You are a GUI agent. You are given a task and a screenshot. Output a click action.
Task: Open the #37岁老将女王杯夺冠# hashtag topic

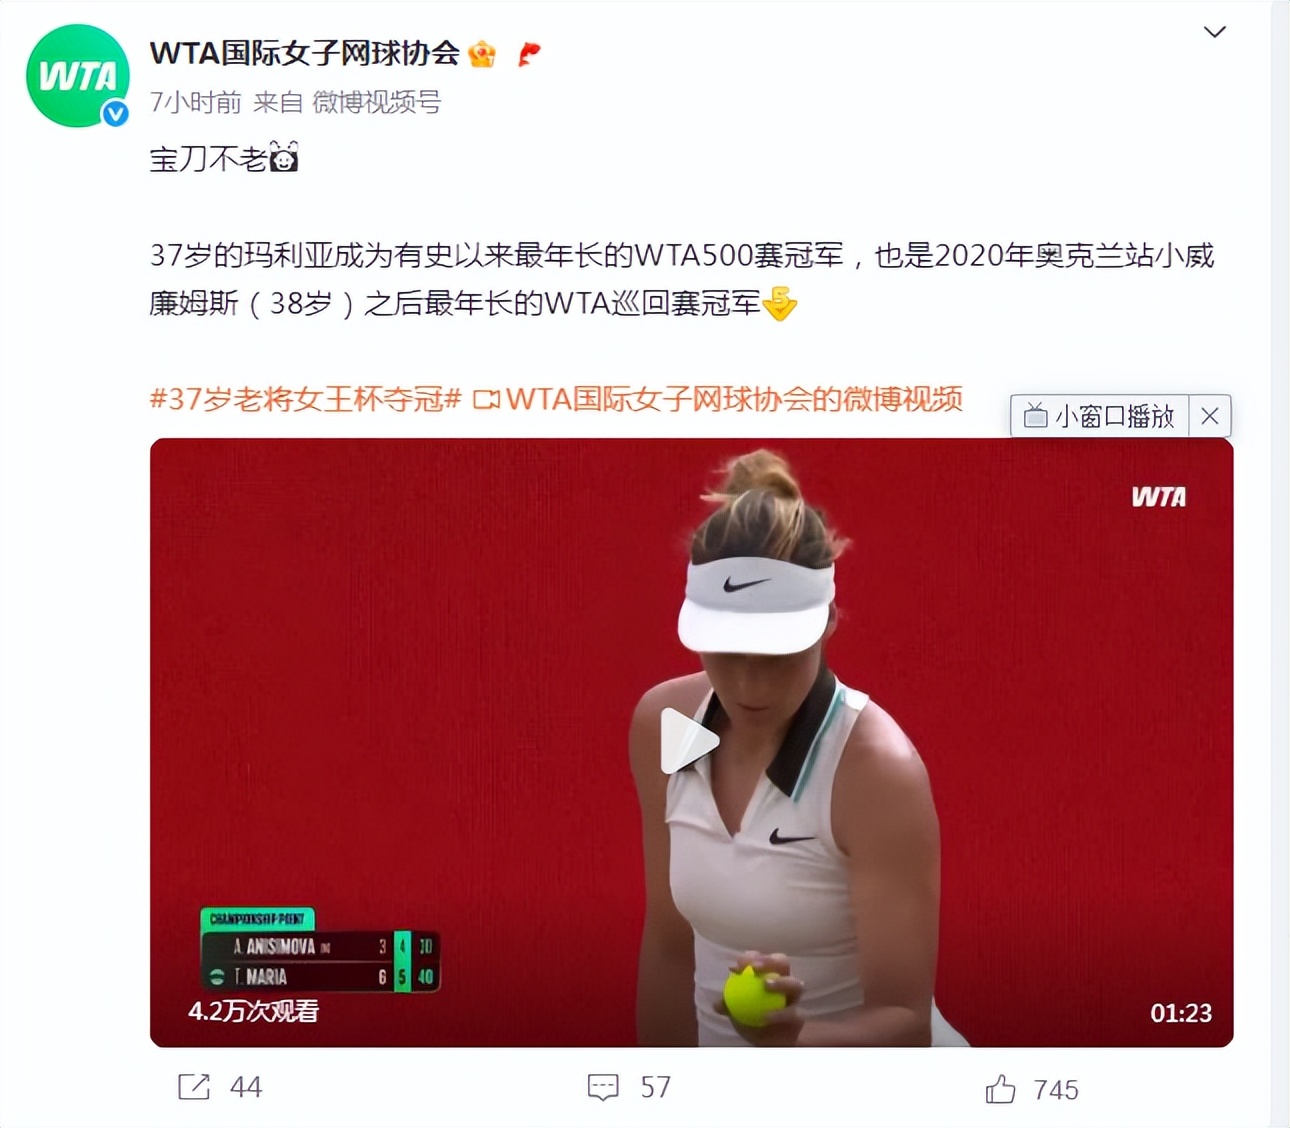[305, 399]
